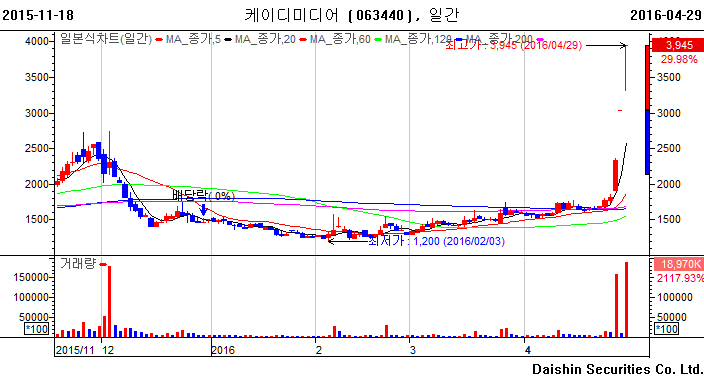Screen dimensions: 704x381
Task: Click the 2016 year x-axis label
Action: tap(223, 350)
